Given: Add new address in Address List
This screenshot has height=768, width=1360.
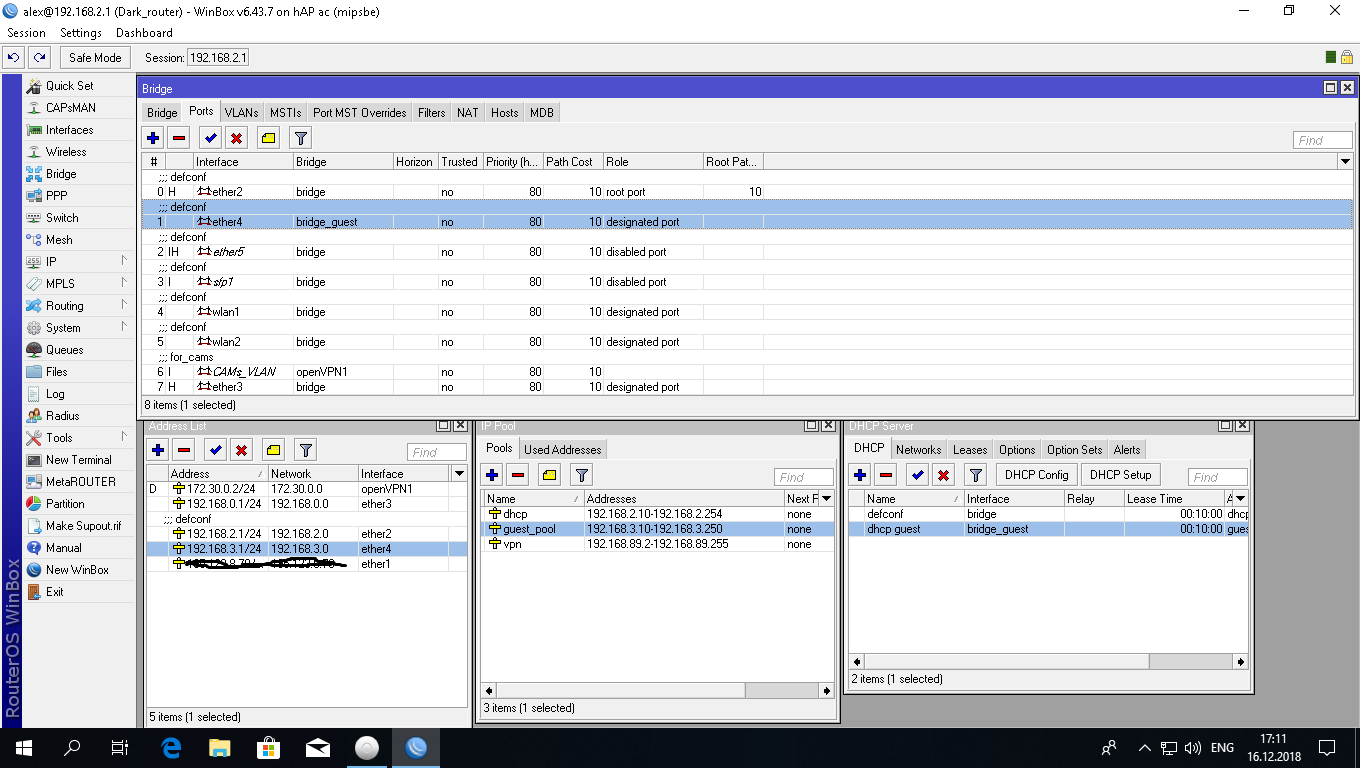Looking at the screenshot, I should pyautogui.click(x=158, y=451).
